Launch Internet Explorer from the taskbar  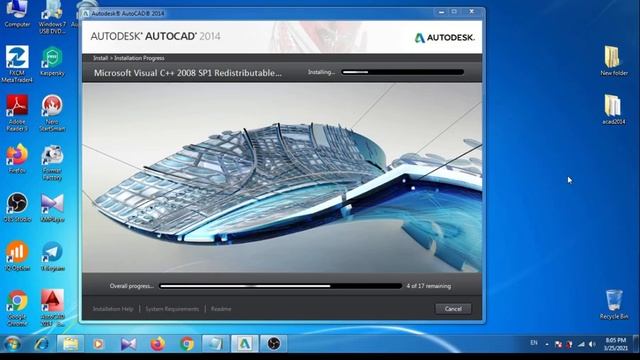(41, 344)
